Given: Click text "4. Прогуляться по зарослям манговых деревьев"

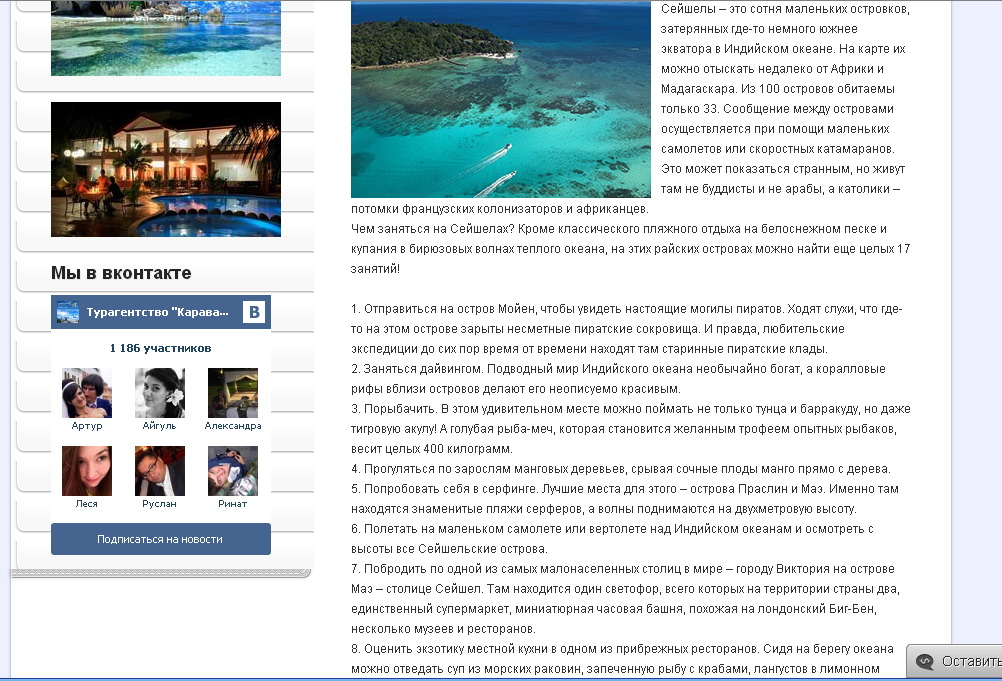Looking at the screenshot, I should tap(488, 469).
